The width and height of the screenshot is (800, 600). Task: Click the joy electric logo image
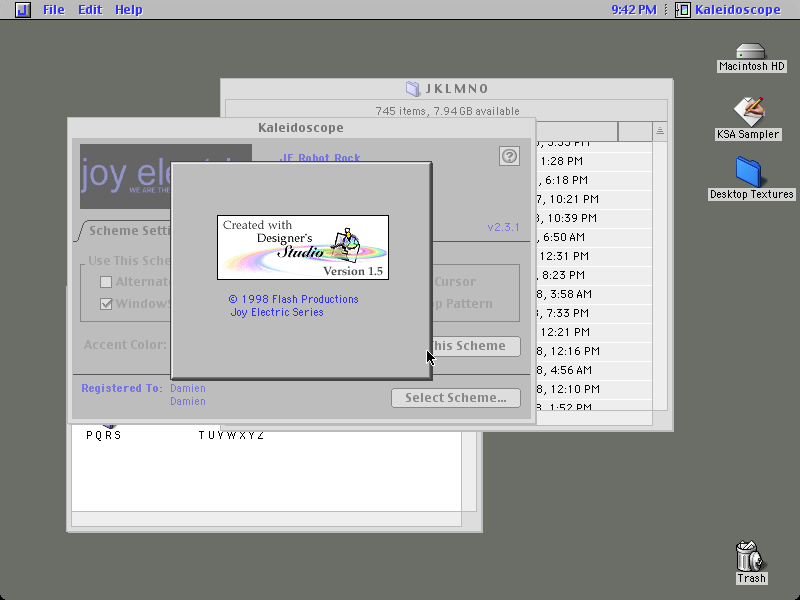[x=126, y=176]
